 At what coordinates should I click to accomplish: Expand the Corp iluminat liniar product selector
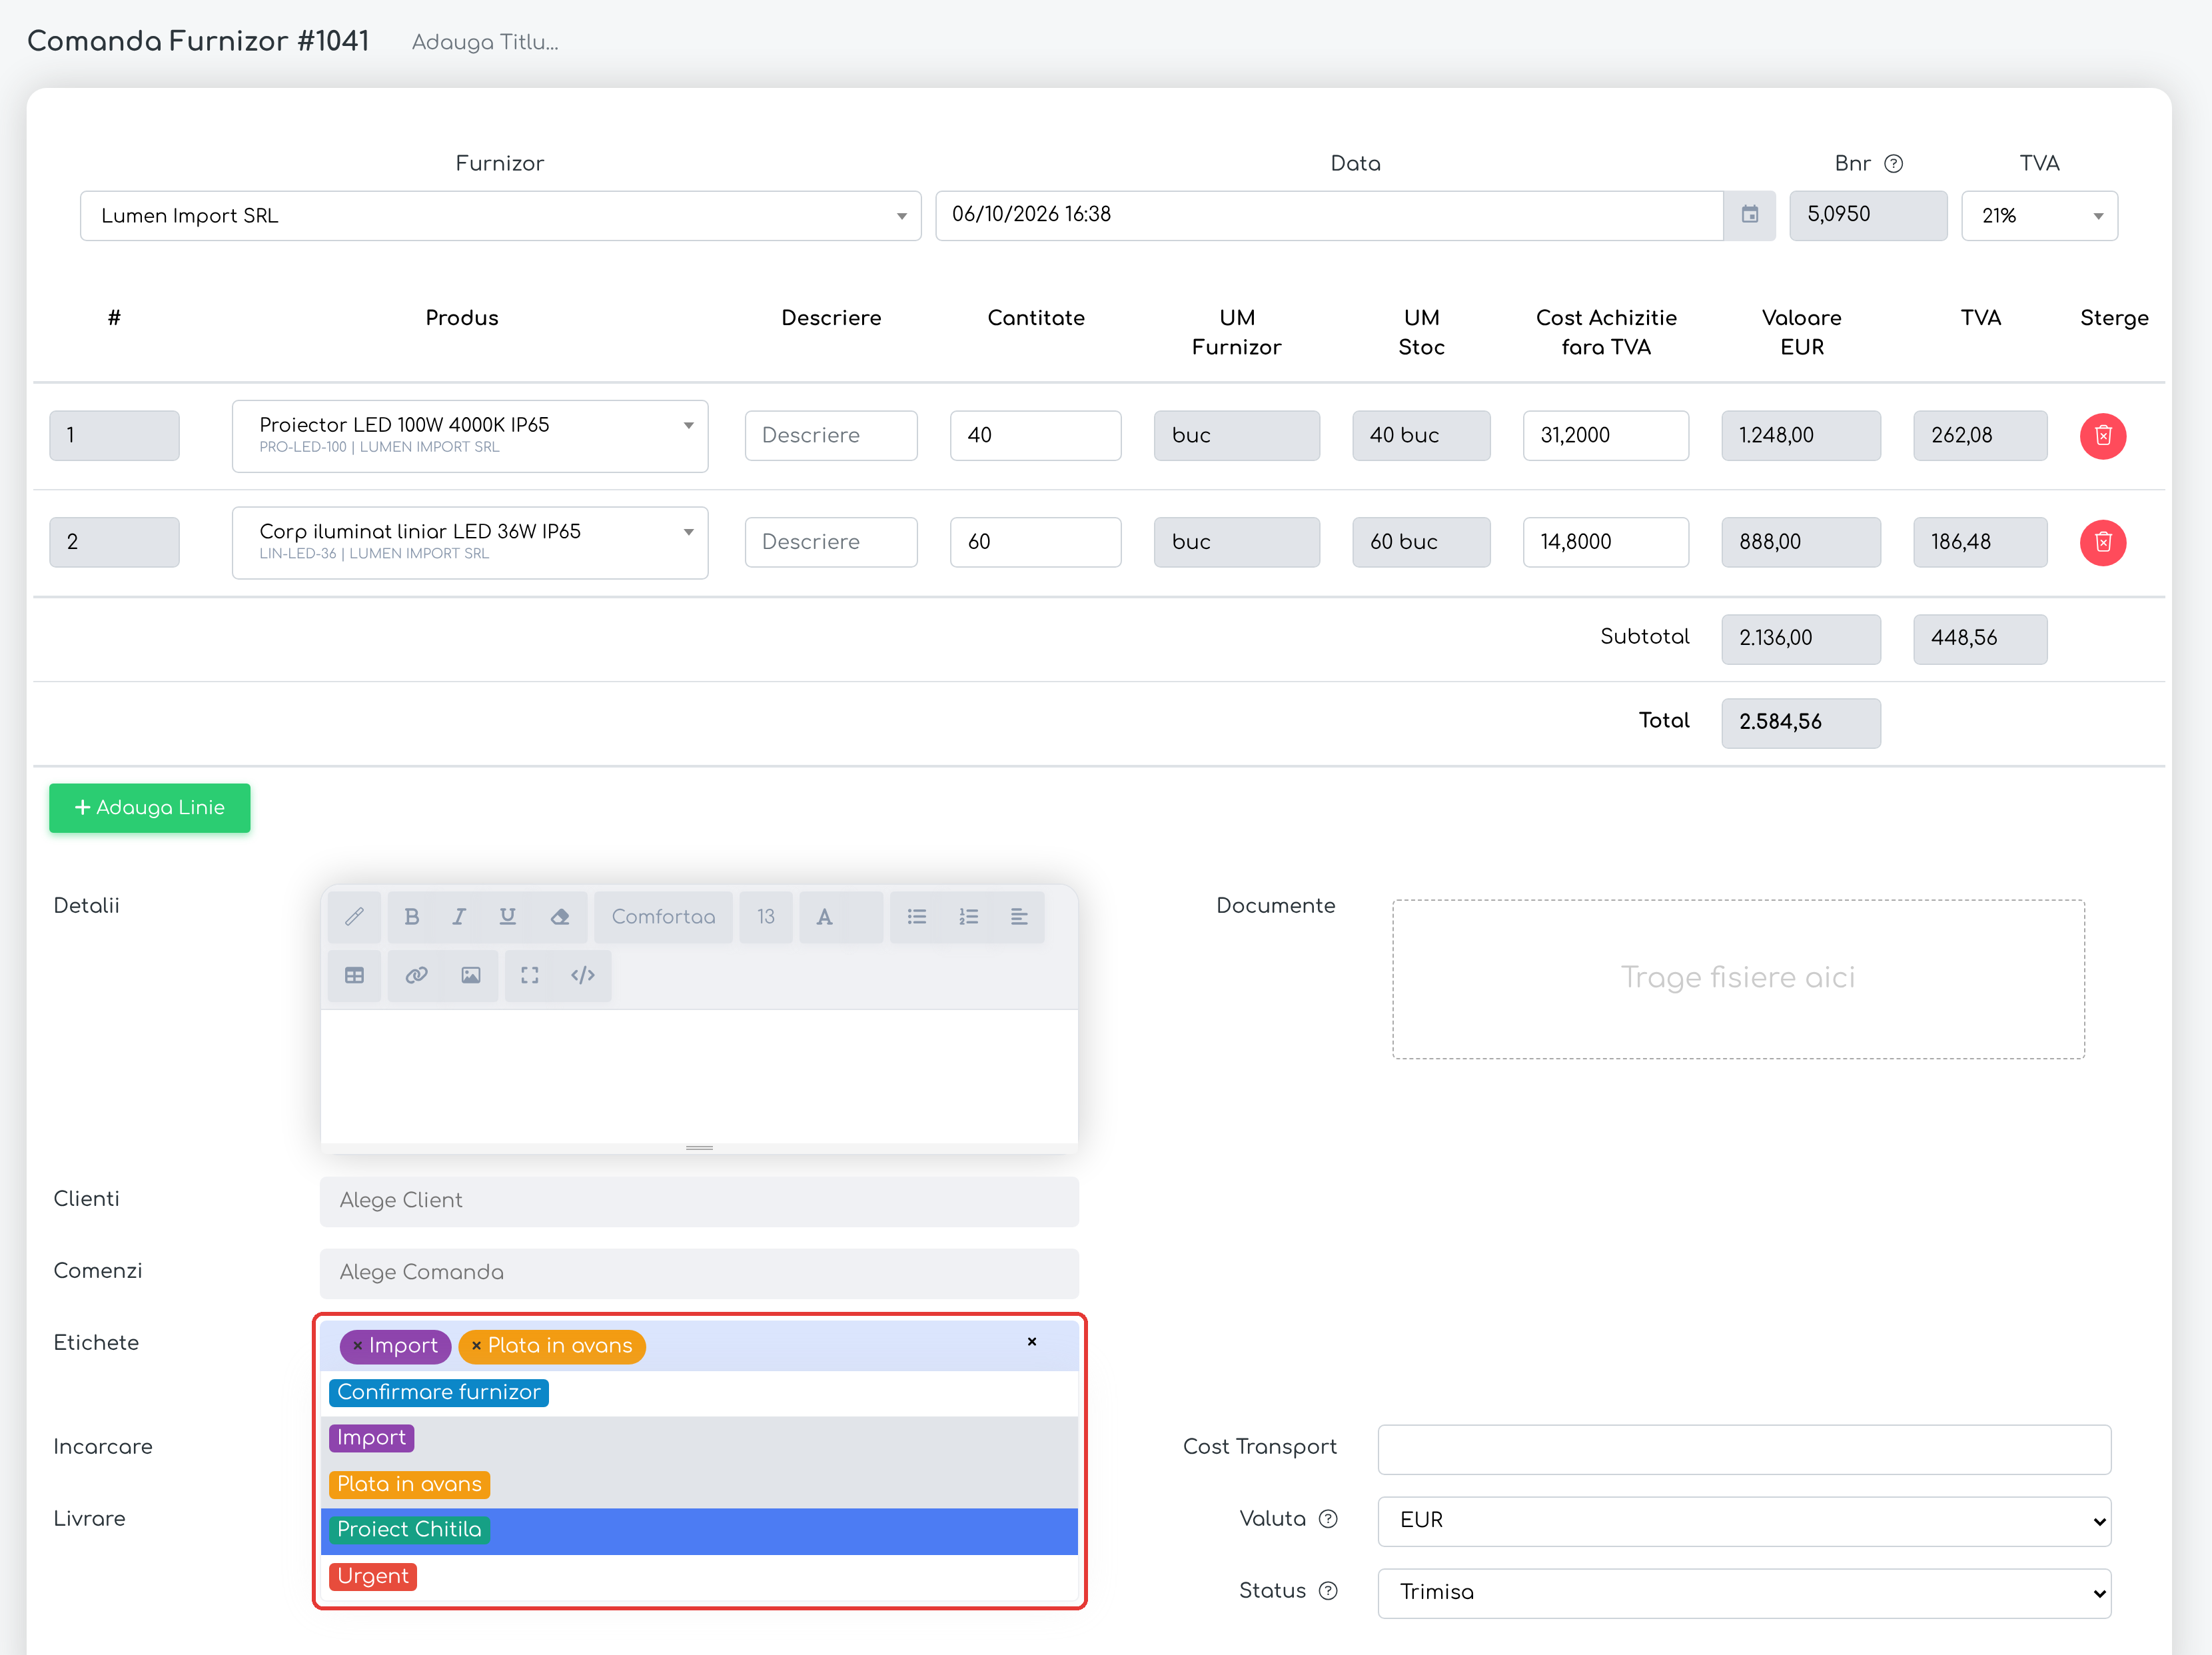pos(470,542)
